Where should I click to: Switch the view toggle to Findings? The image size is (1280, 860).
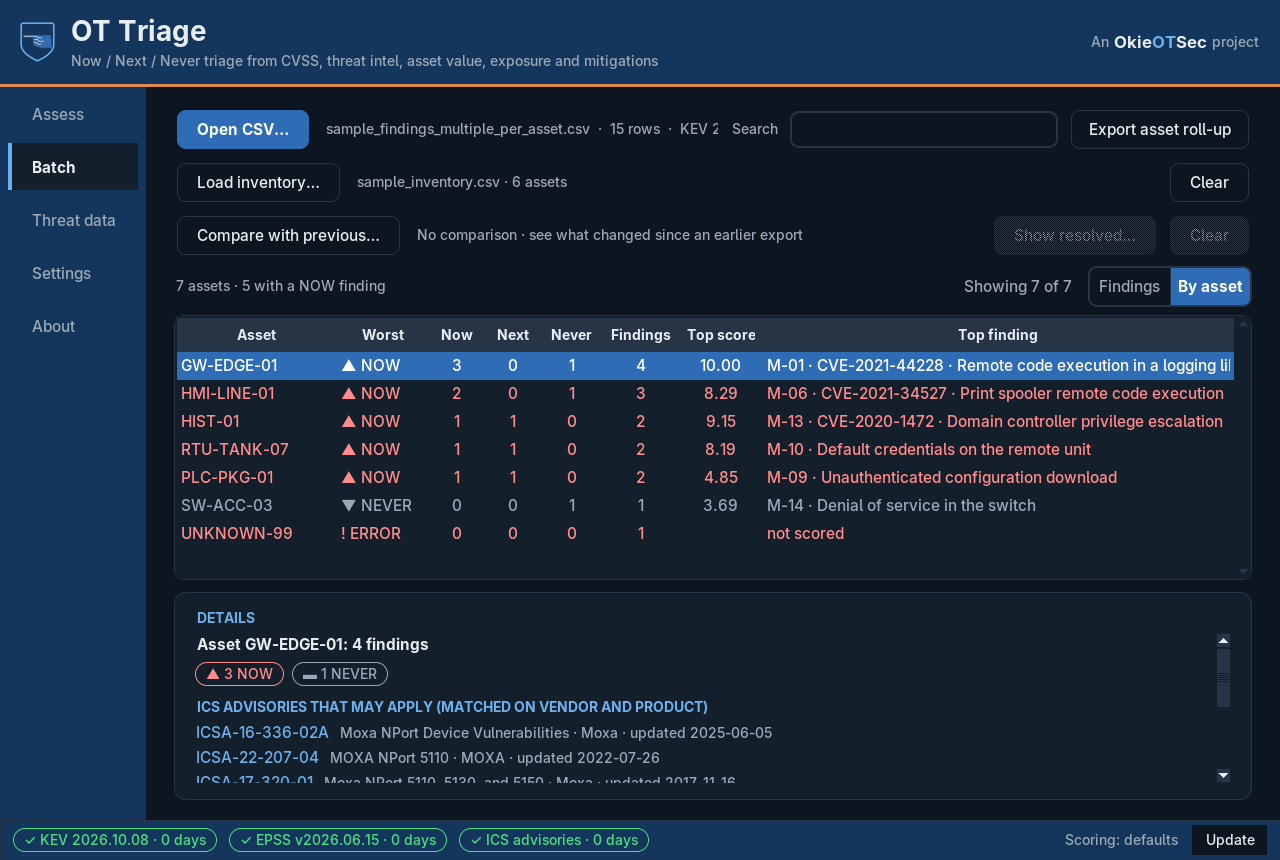point(1129,286)
